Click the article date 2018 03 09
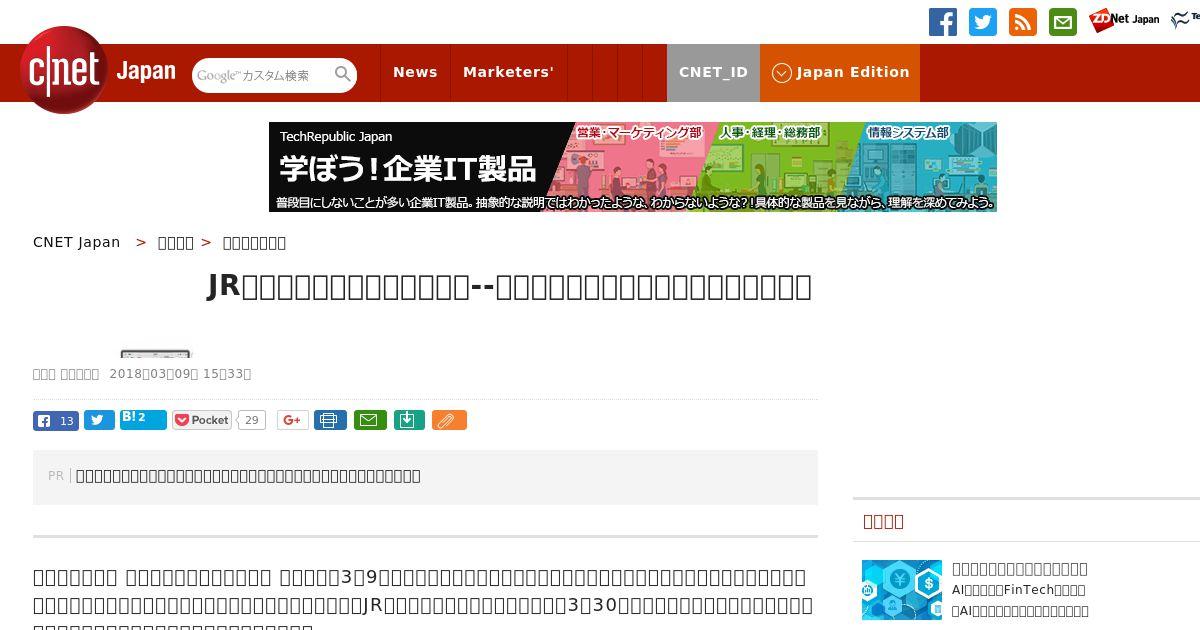Screen dimensions: 1200x630 (x=180, y=374)
